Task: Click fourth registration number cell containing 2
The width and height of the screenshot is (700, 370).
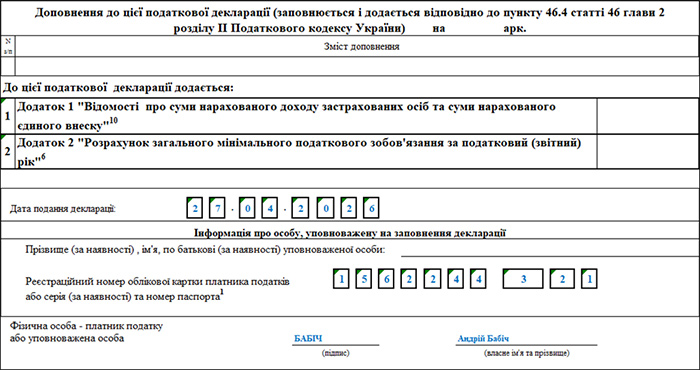Action: (x=408, y=279)
